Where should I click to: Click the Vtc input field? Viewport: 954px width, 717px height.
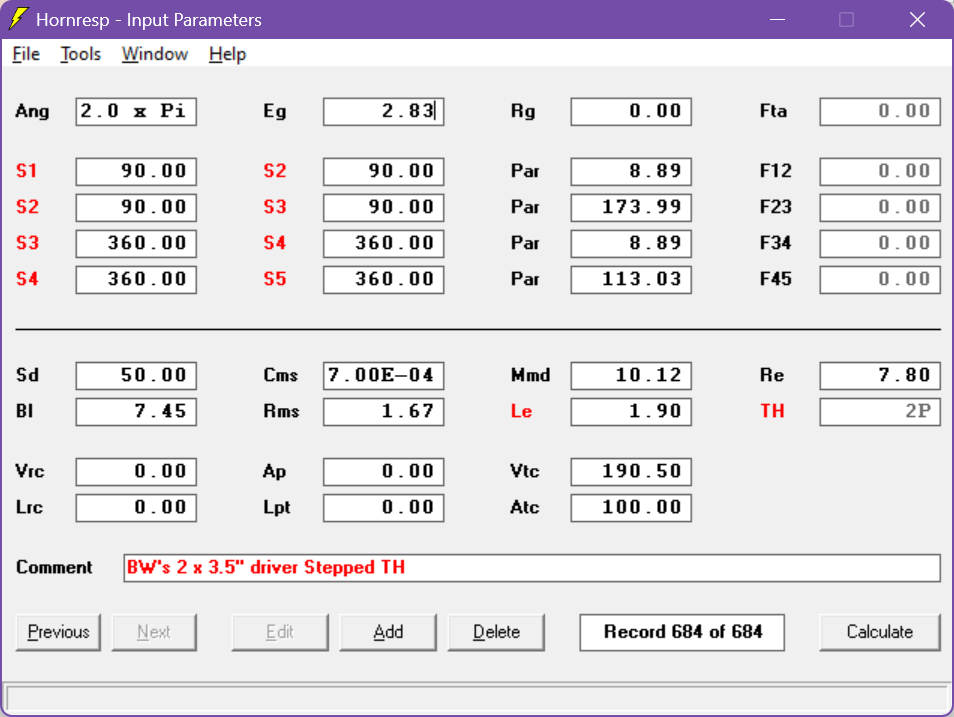631,471
